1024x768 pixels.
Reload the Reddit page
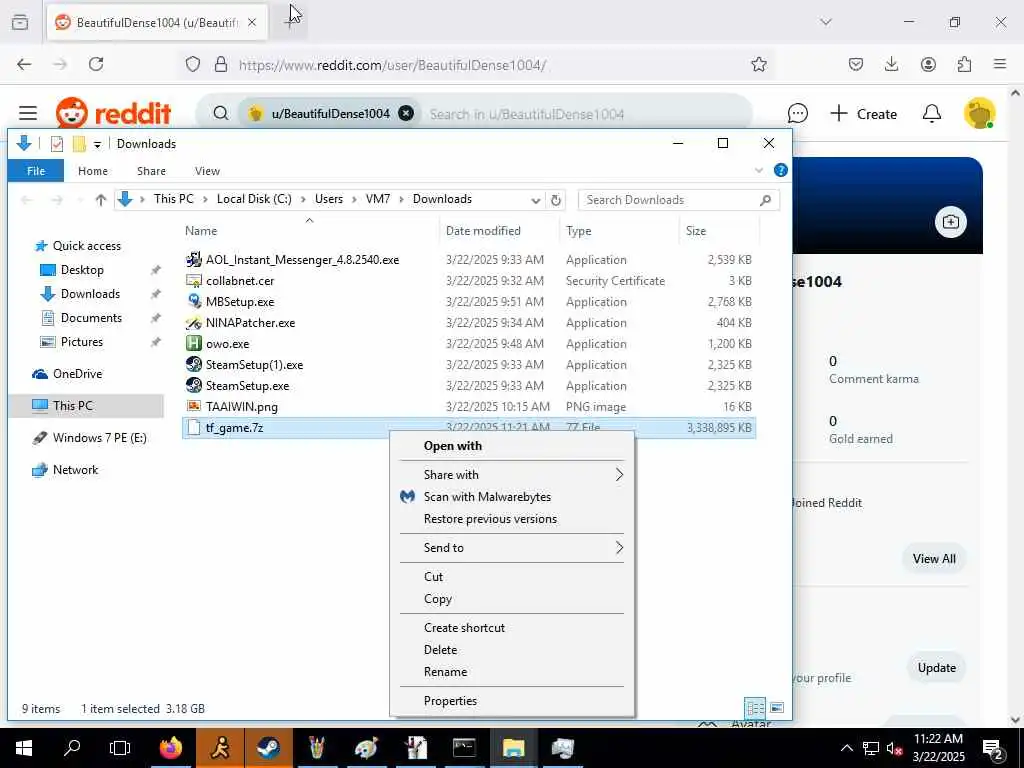96,64
